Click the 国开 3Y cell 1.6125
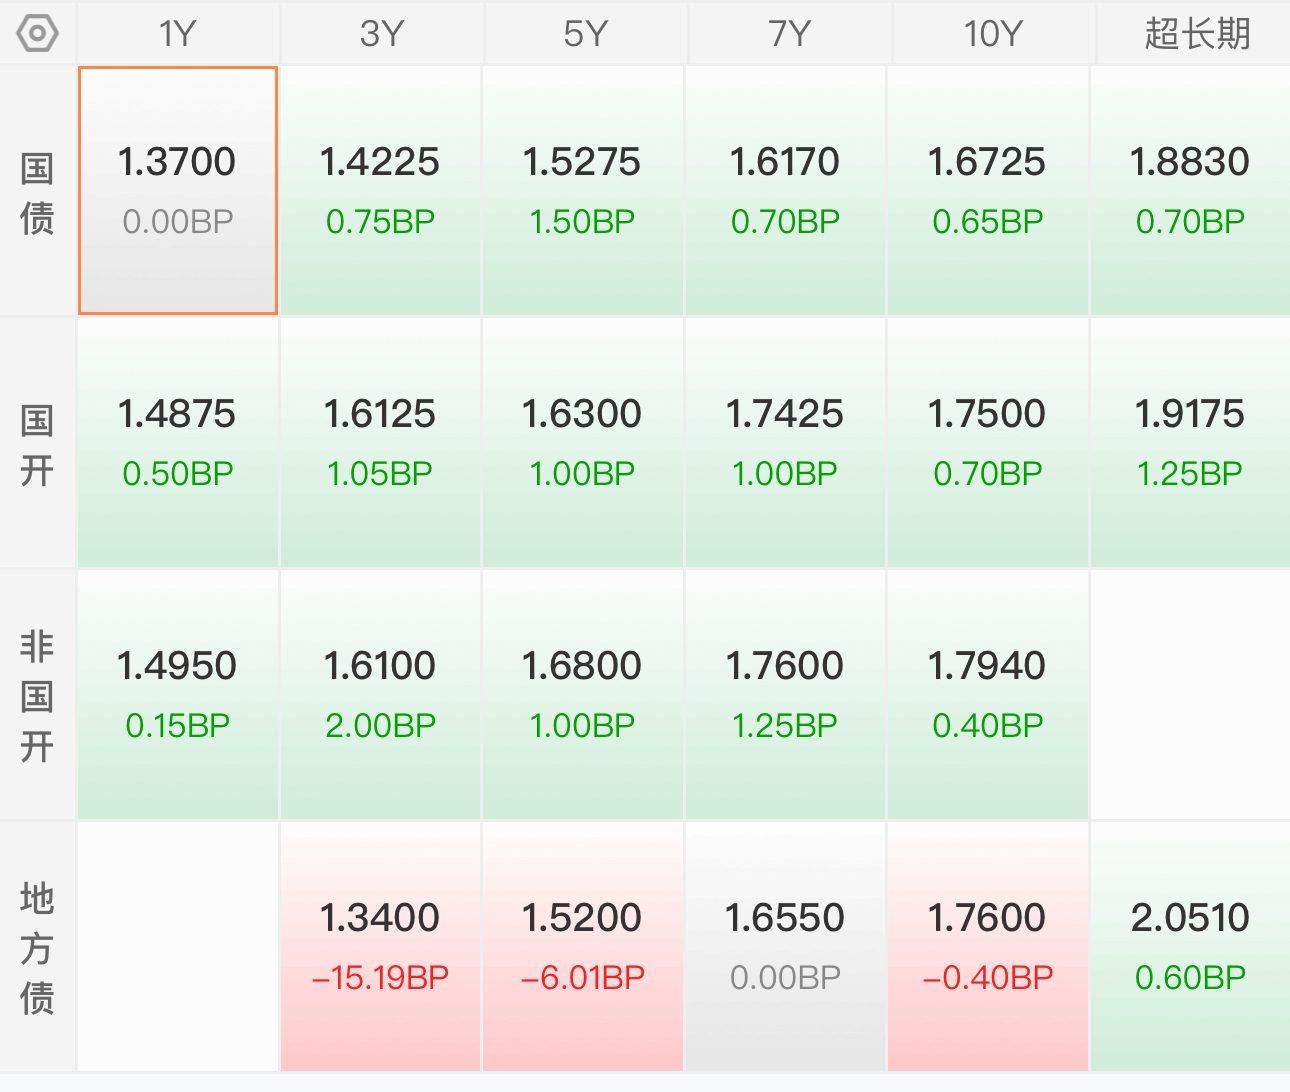This screenshot has width=1290, height=1092. 380,443
